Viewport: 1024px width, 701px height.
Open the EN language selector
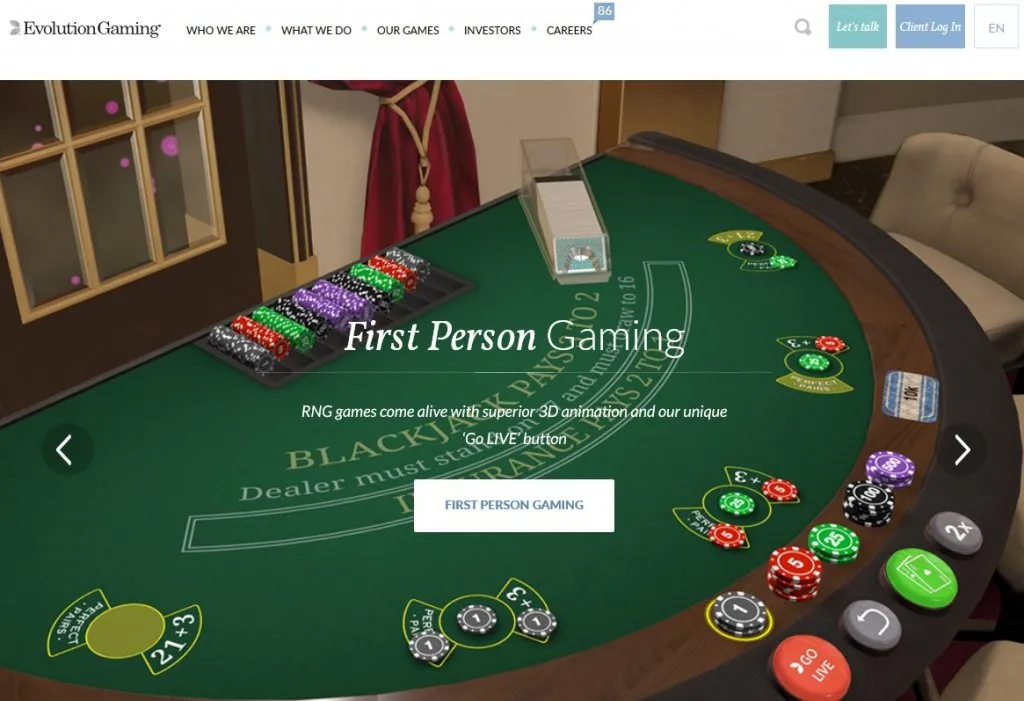pos(996,27)
